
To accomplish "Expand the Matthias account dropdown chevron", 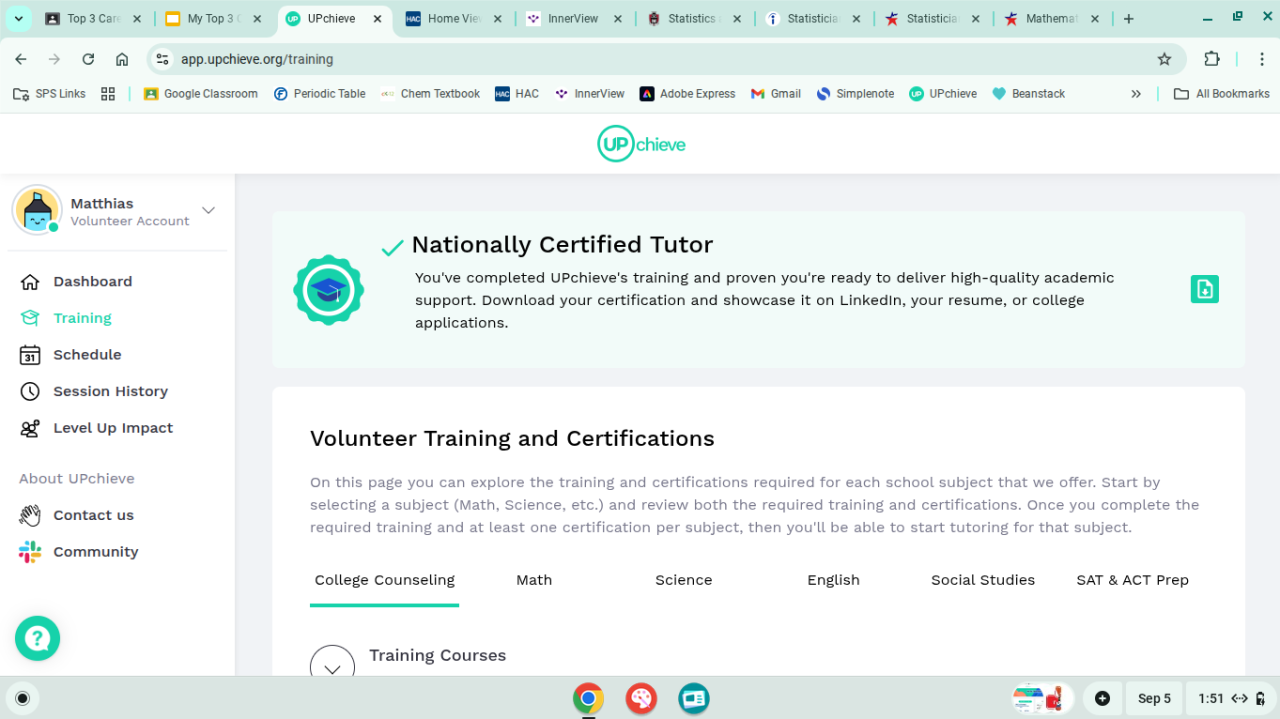I will 208,210.
